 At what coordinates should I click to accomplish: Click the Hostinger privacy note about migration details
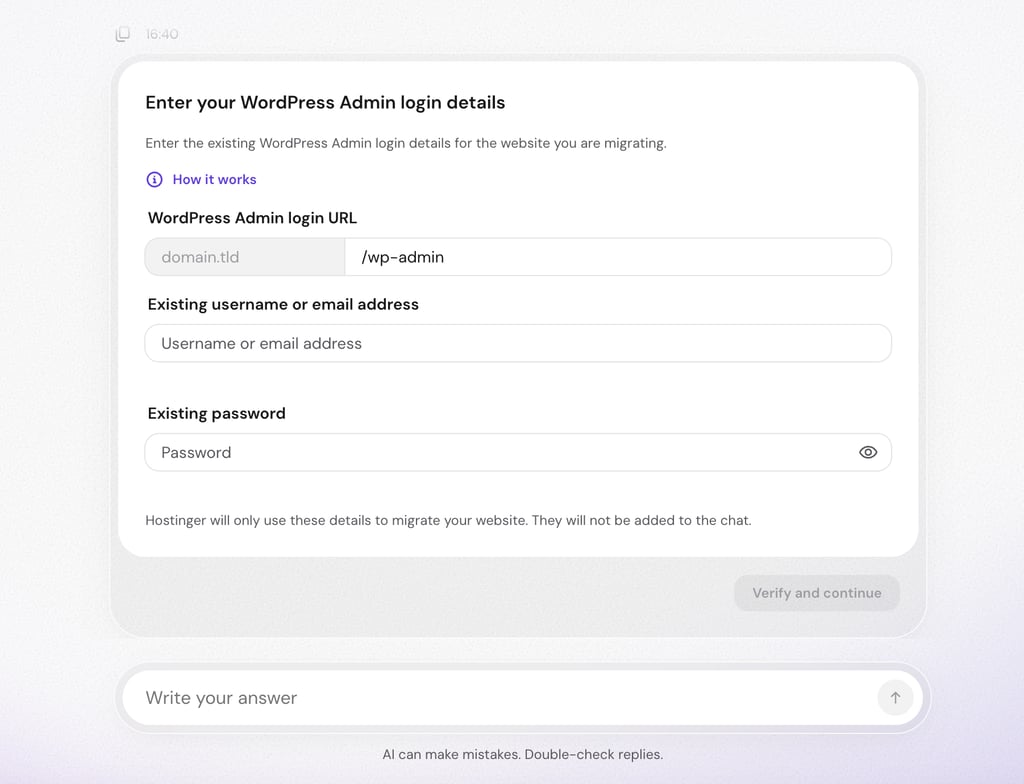[448, 521]
